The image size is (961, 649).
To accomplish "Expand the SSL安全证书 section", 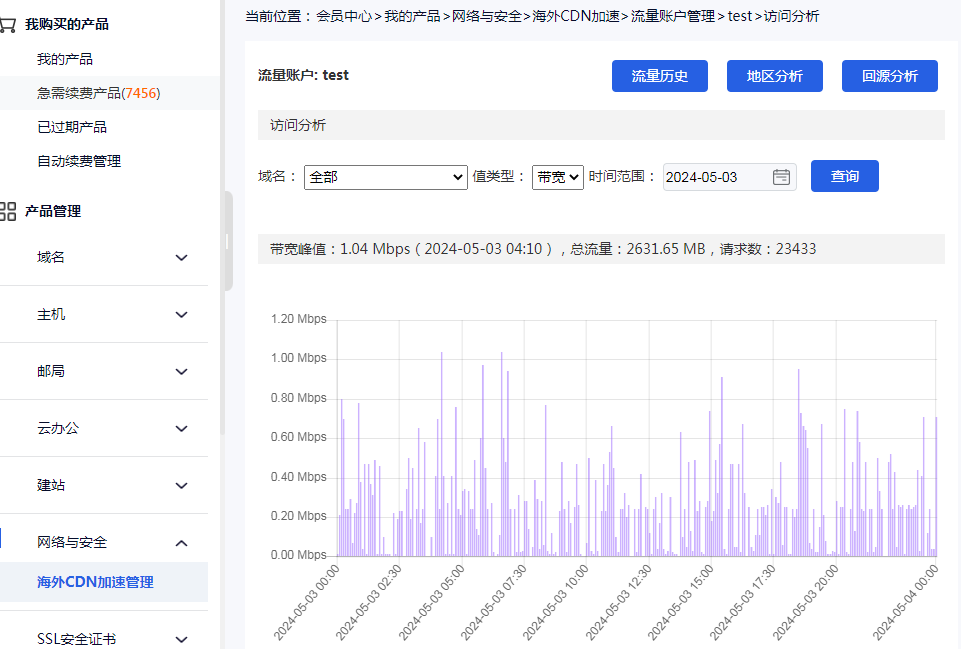I will coord(181,639).
